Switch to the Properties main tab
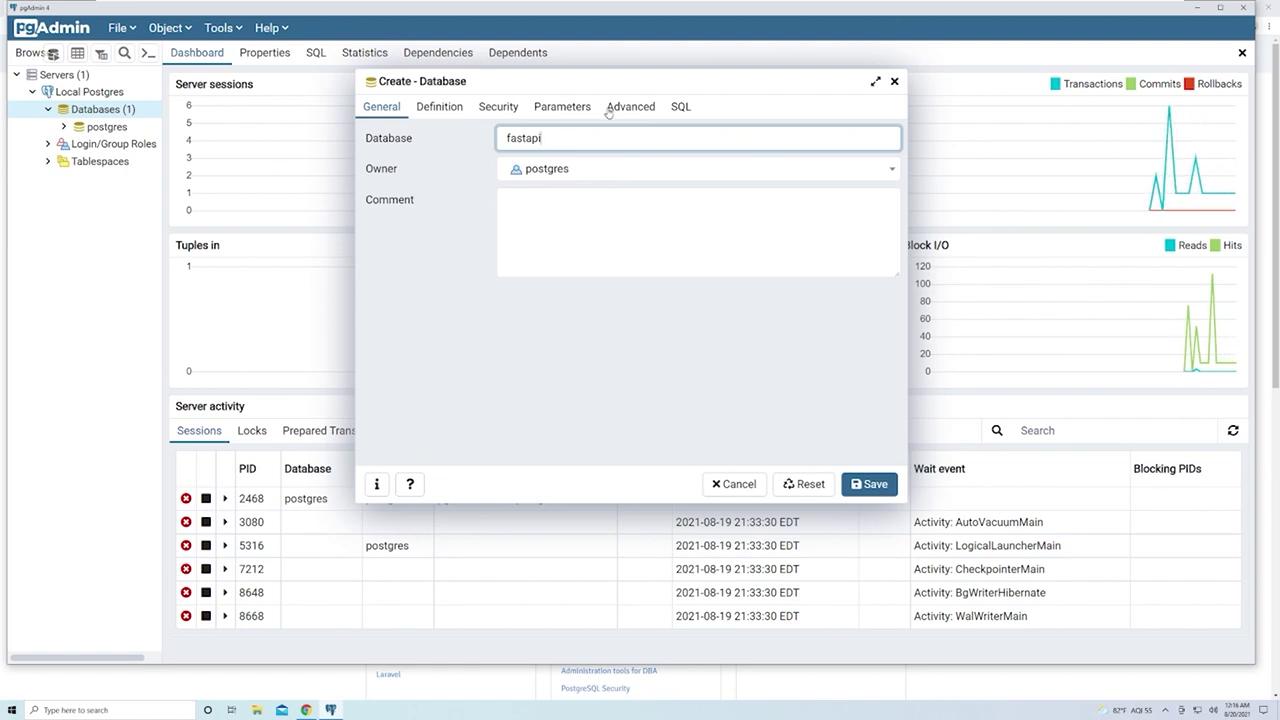 click(x=265, y=53)
